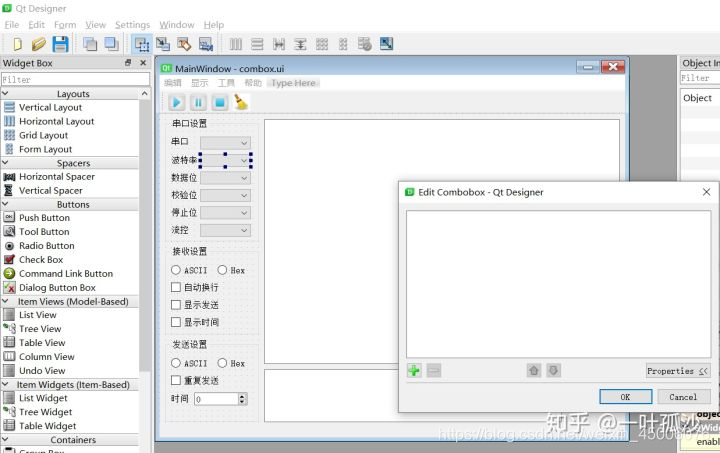The height and width of the screenshot is (453, 720).
Task: Collapse Item Widgets (Item-Based) category
Action: [x=6, y=384]
